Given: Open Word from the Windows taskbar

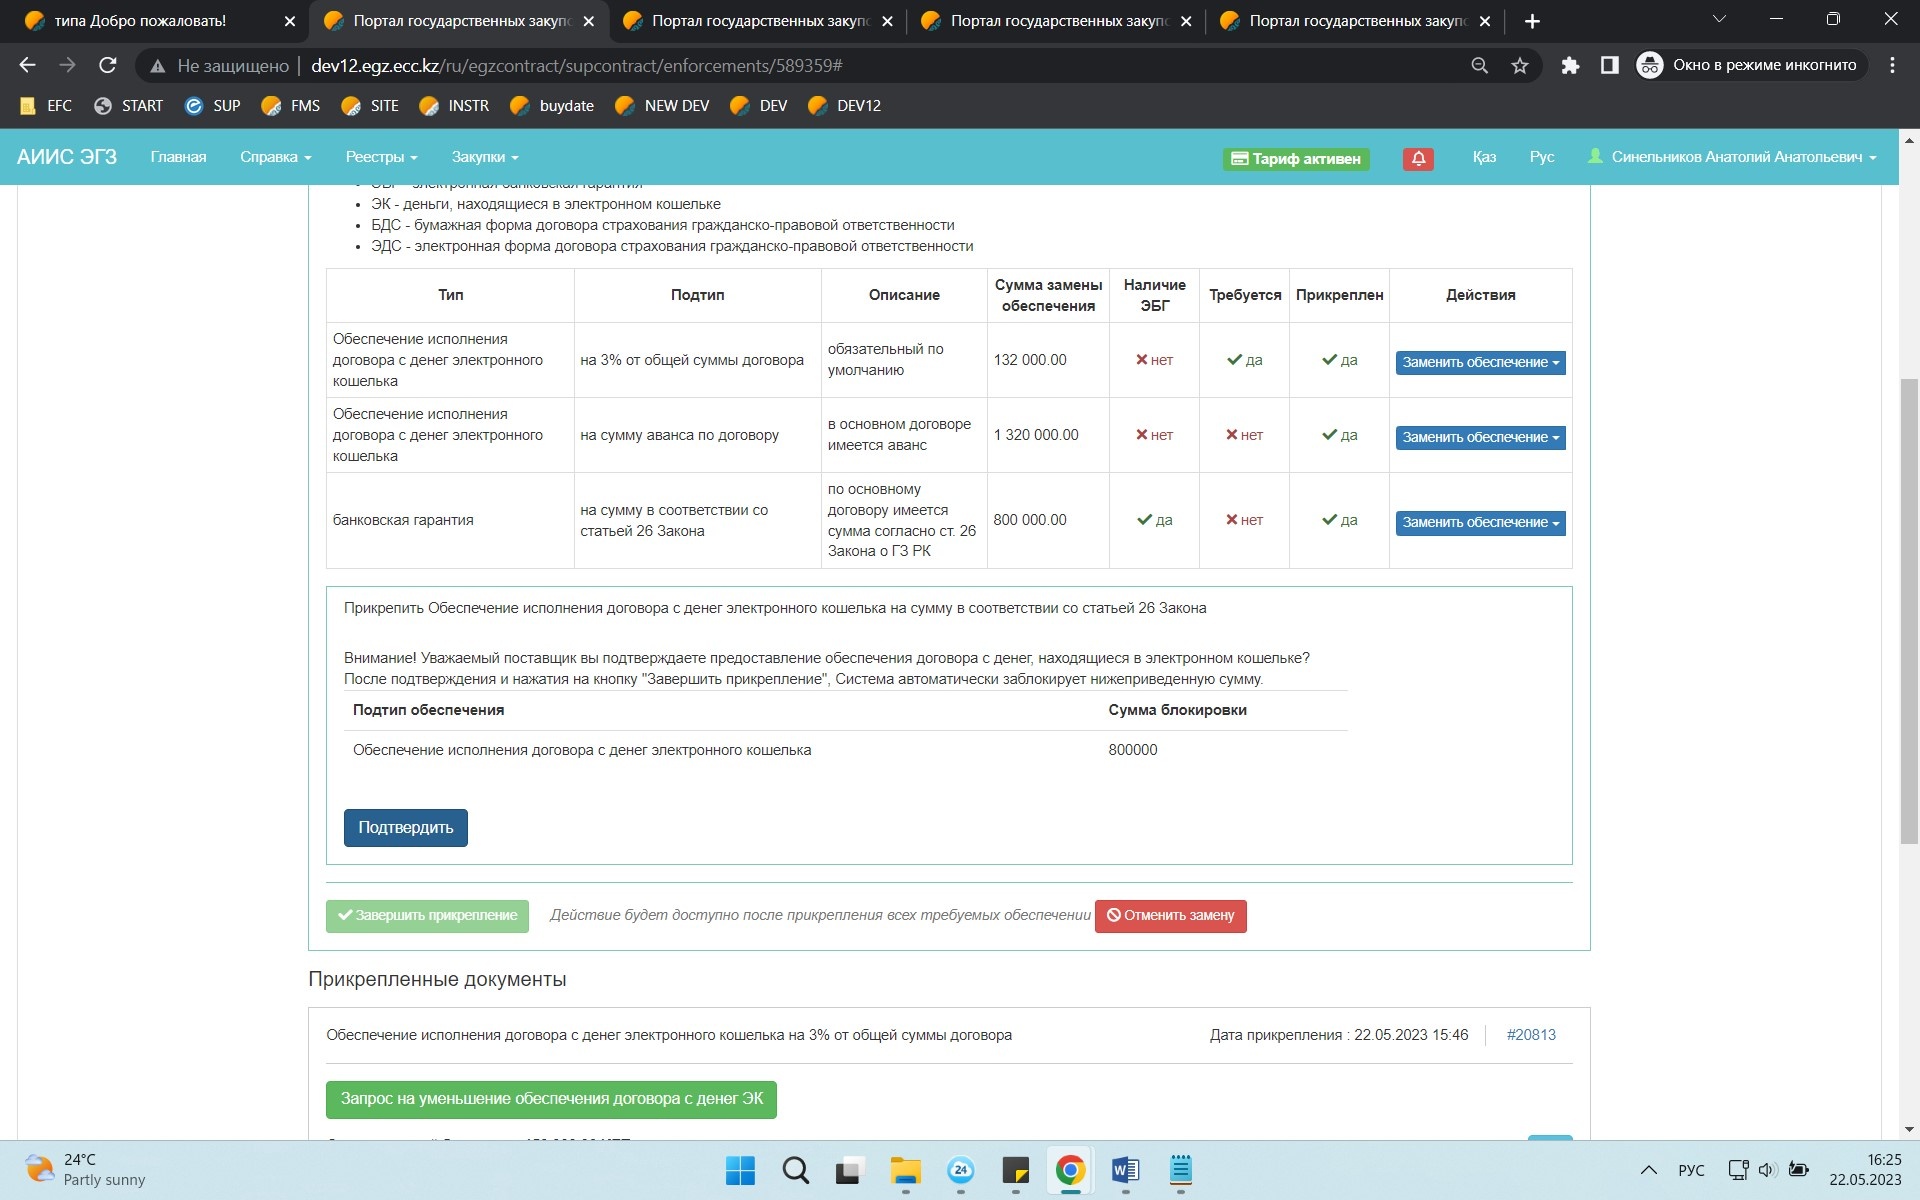Looking at the screenshot, I should click(1124, 1170).
